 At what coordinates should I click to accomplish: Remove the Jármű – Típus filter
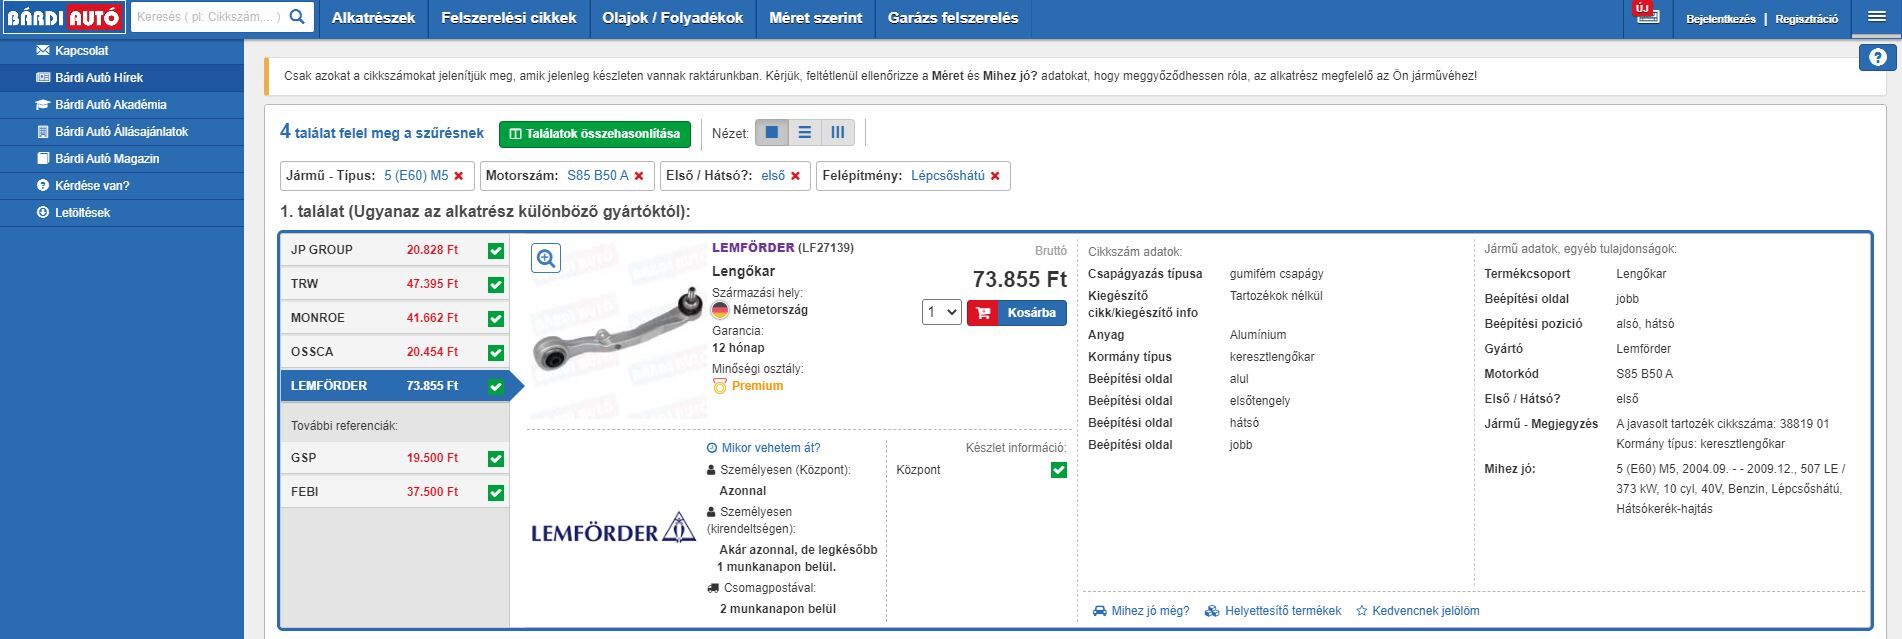459,176
